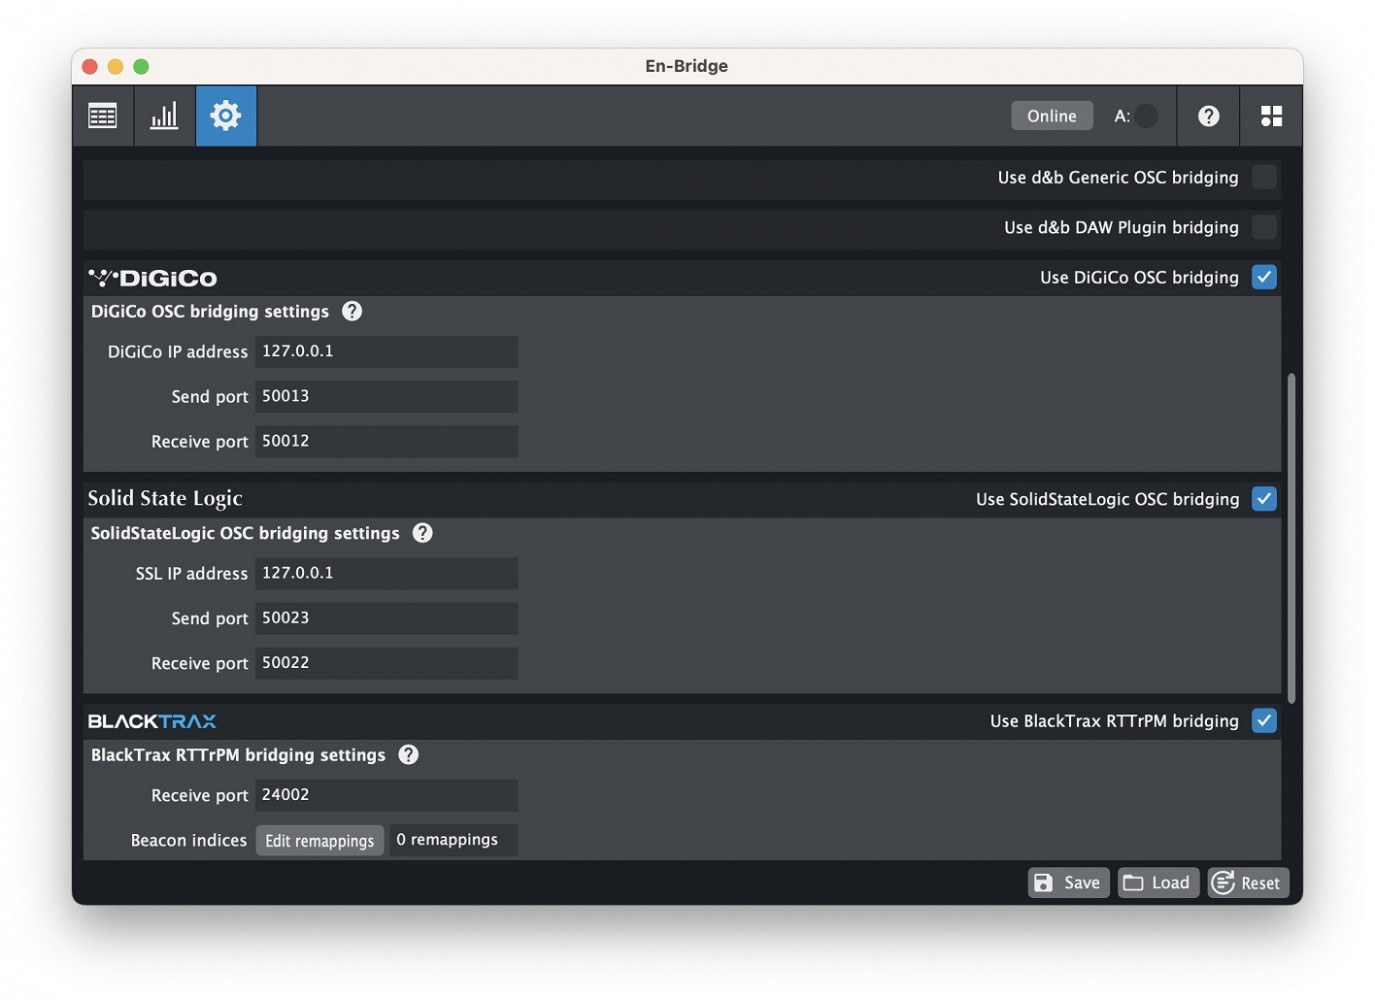Click the BlackTrax logo
This screenshot has width=1375, height=1000.
pos(152,721)
